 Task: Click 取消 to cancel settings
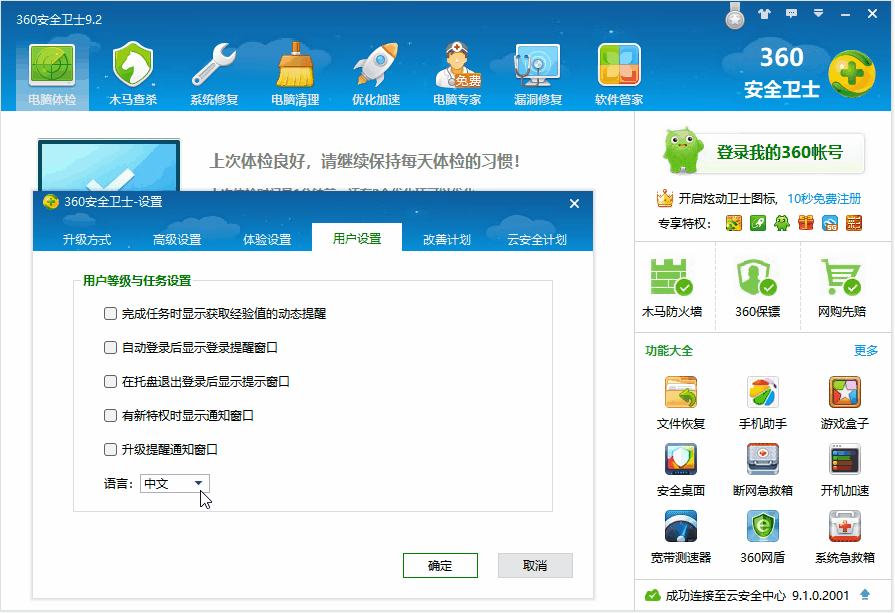(535, 565)
